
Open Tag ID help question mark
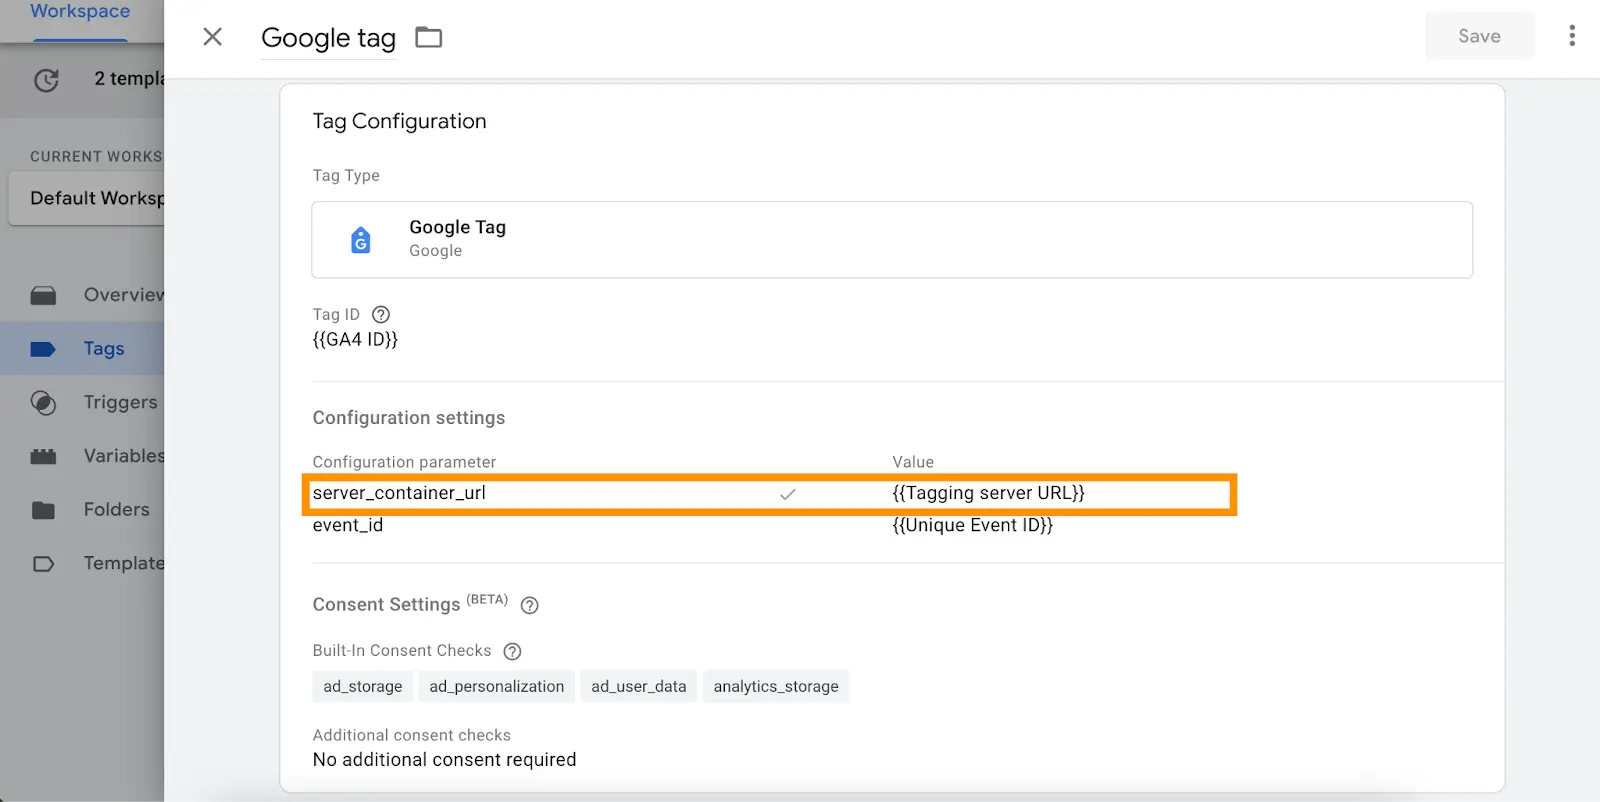tap(381, 314)
